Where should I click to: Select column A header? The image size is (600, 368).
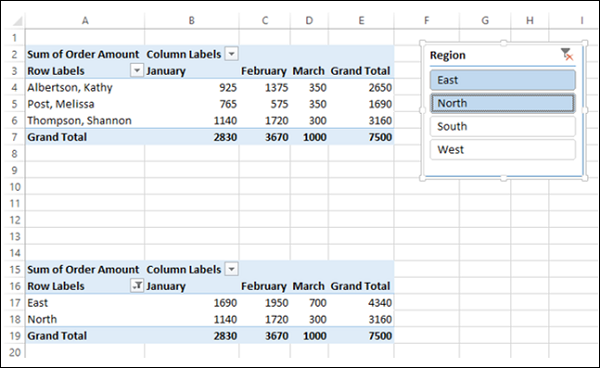tap(85, 21)
